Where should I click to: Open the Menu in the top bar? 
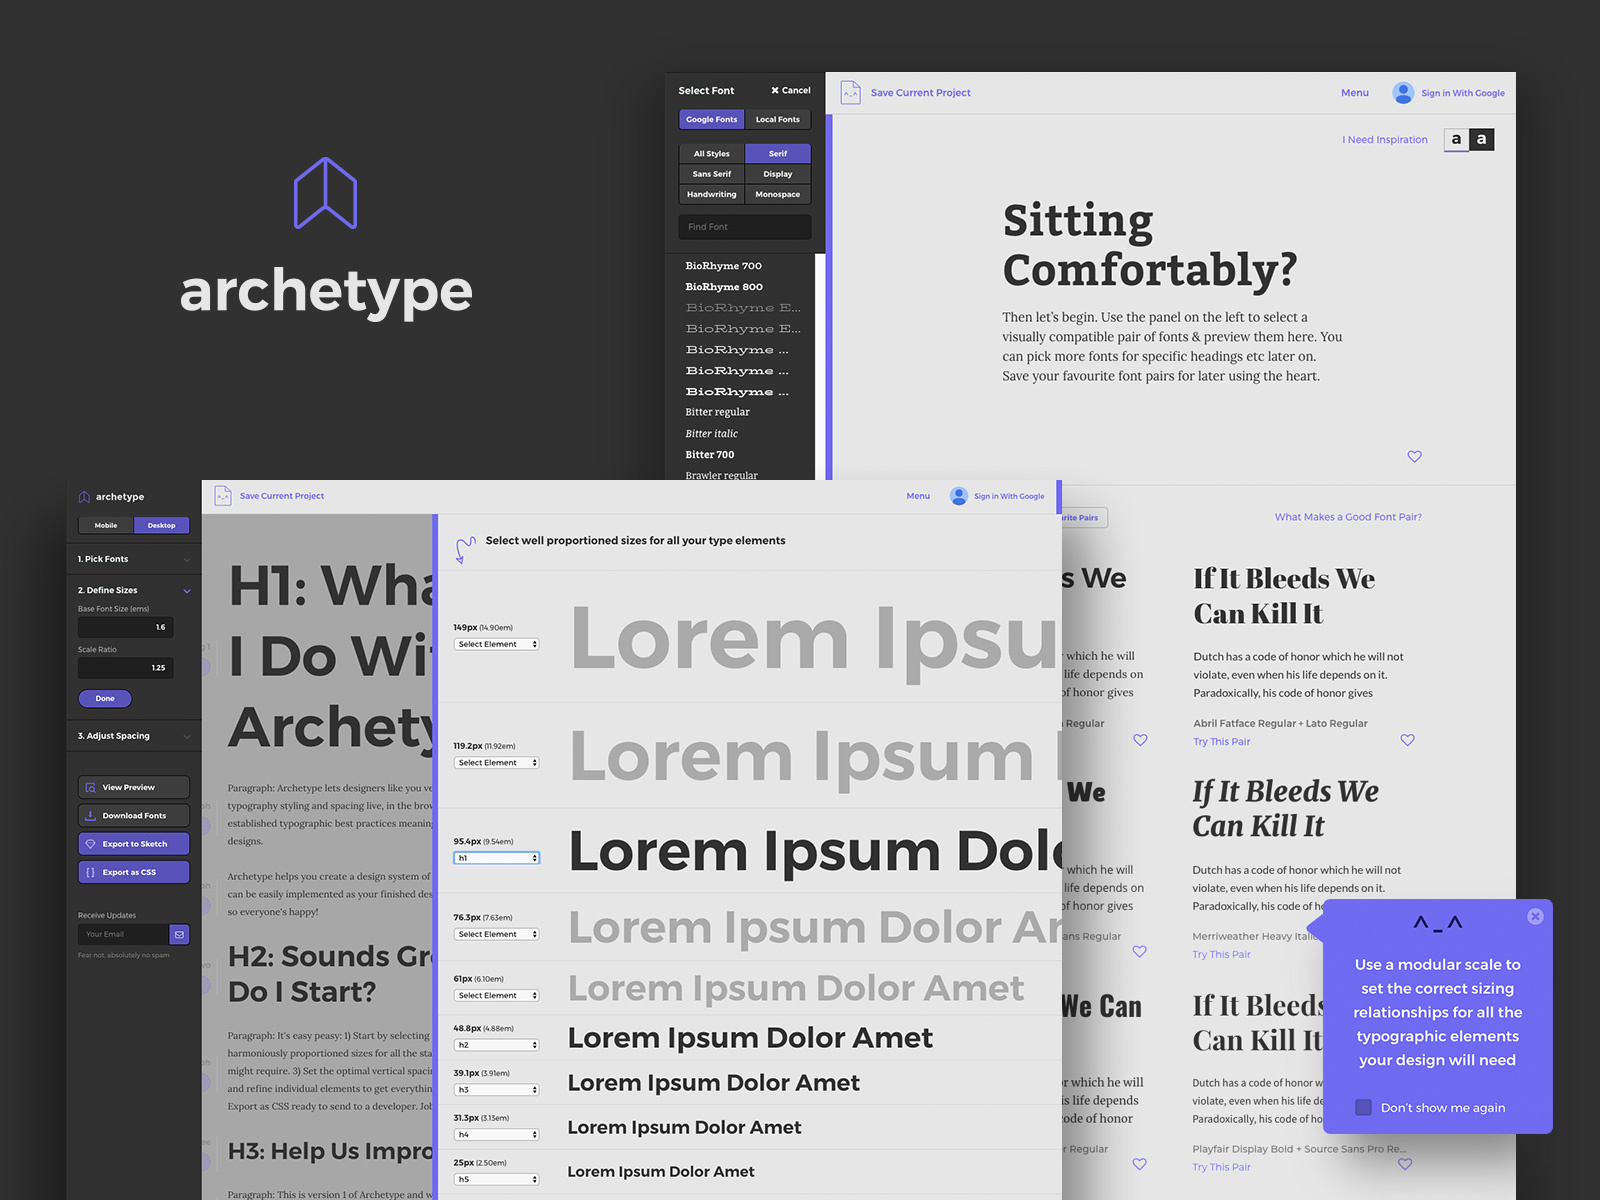pyautogui.click(x=1355, y=92)
